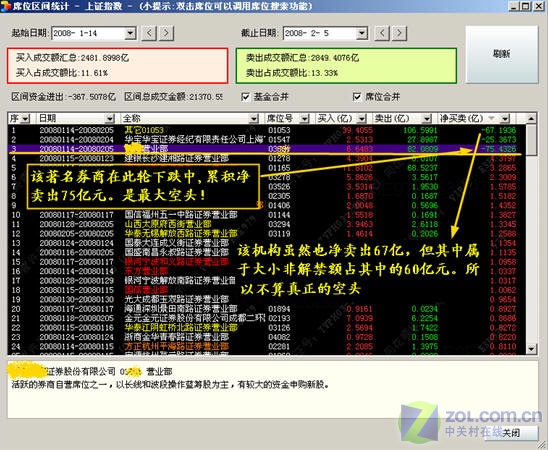This screenshot has width=548, height=450.
Task: Click scrollbar down arrow in seat table
Action: click(531, 349)
